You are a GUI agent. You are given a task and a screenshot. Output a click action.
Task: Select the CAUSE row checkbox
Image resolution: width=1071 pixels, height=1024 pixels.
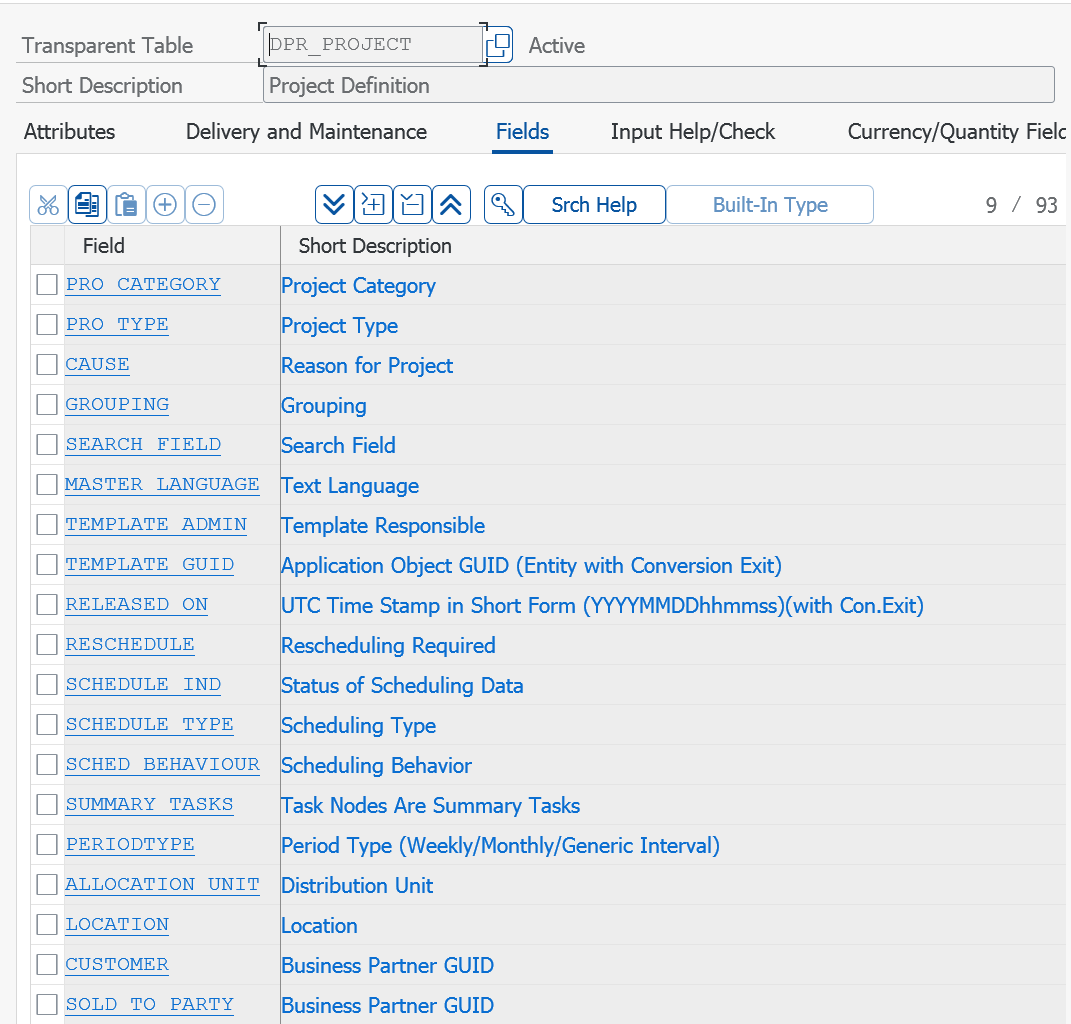47,364
